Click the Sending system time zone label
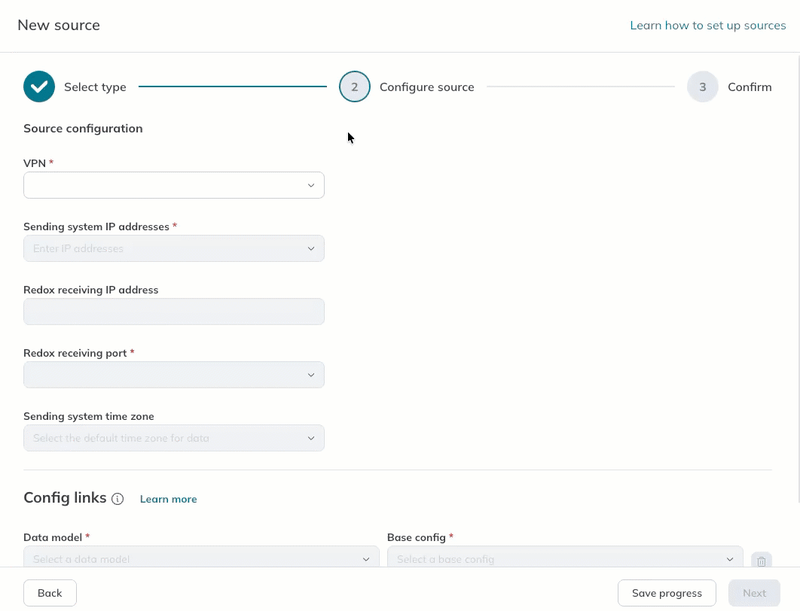This screenshot has height=611, width=800. (x=89, y=416)
